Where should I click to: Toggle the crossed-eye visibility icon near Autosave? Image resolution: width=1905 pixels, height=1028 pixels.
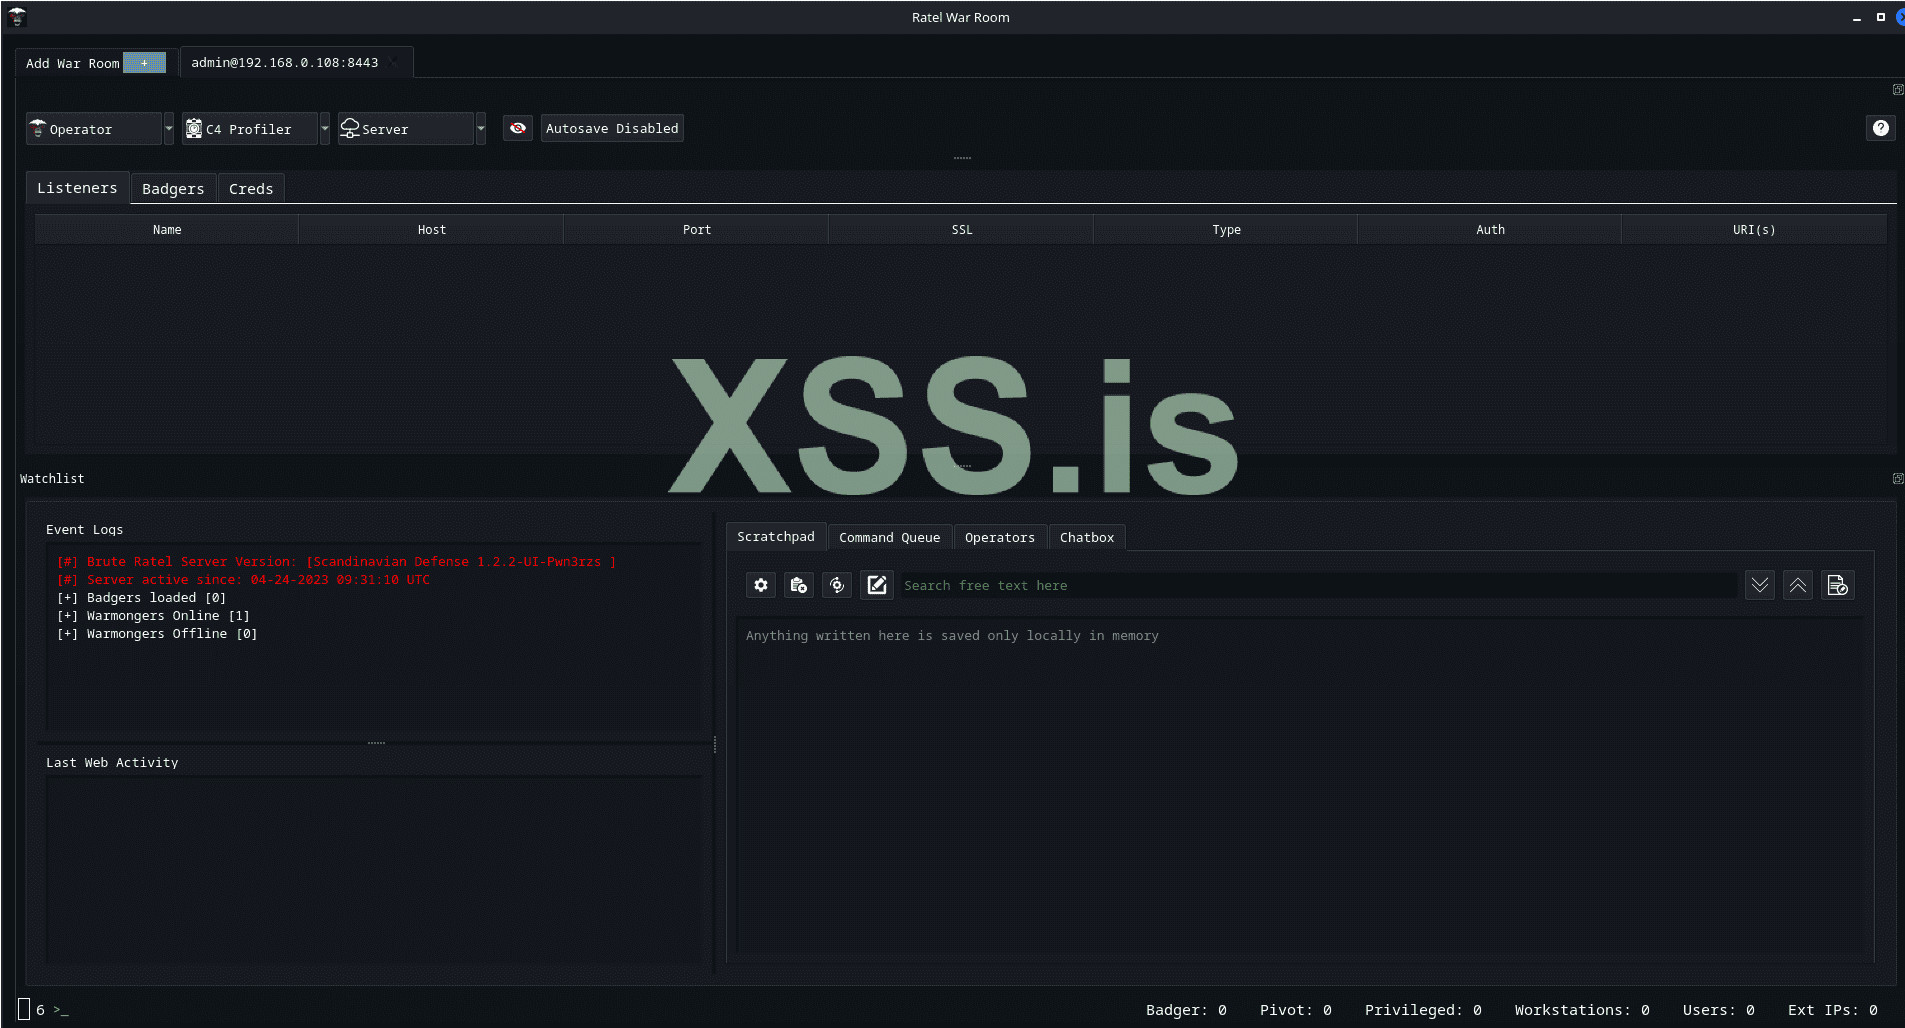(x=518, y=128)
